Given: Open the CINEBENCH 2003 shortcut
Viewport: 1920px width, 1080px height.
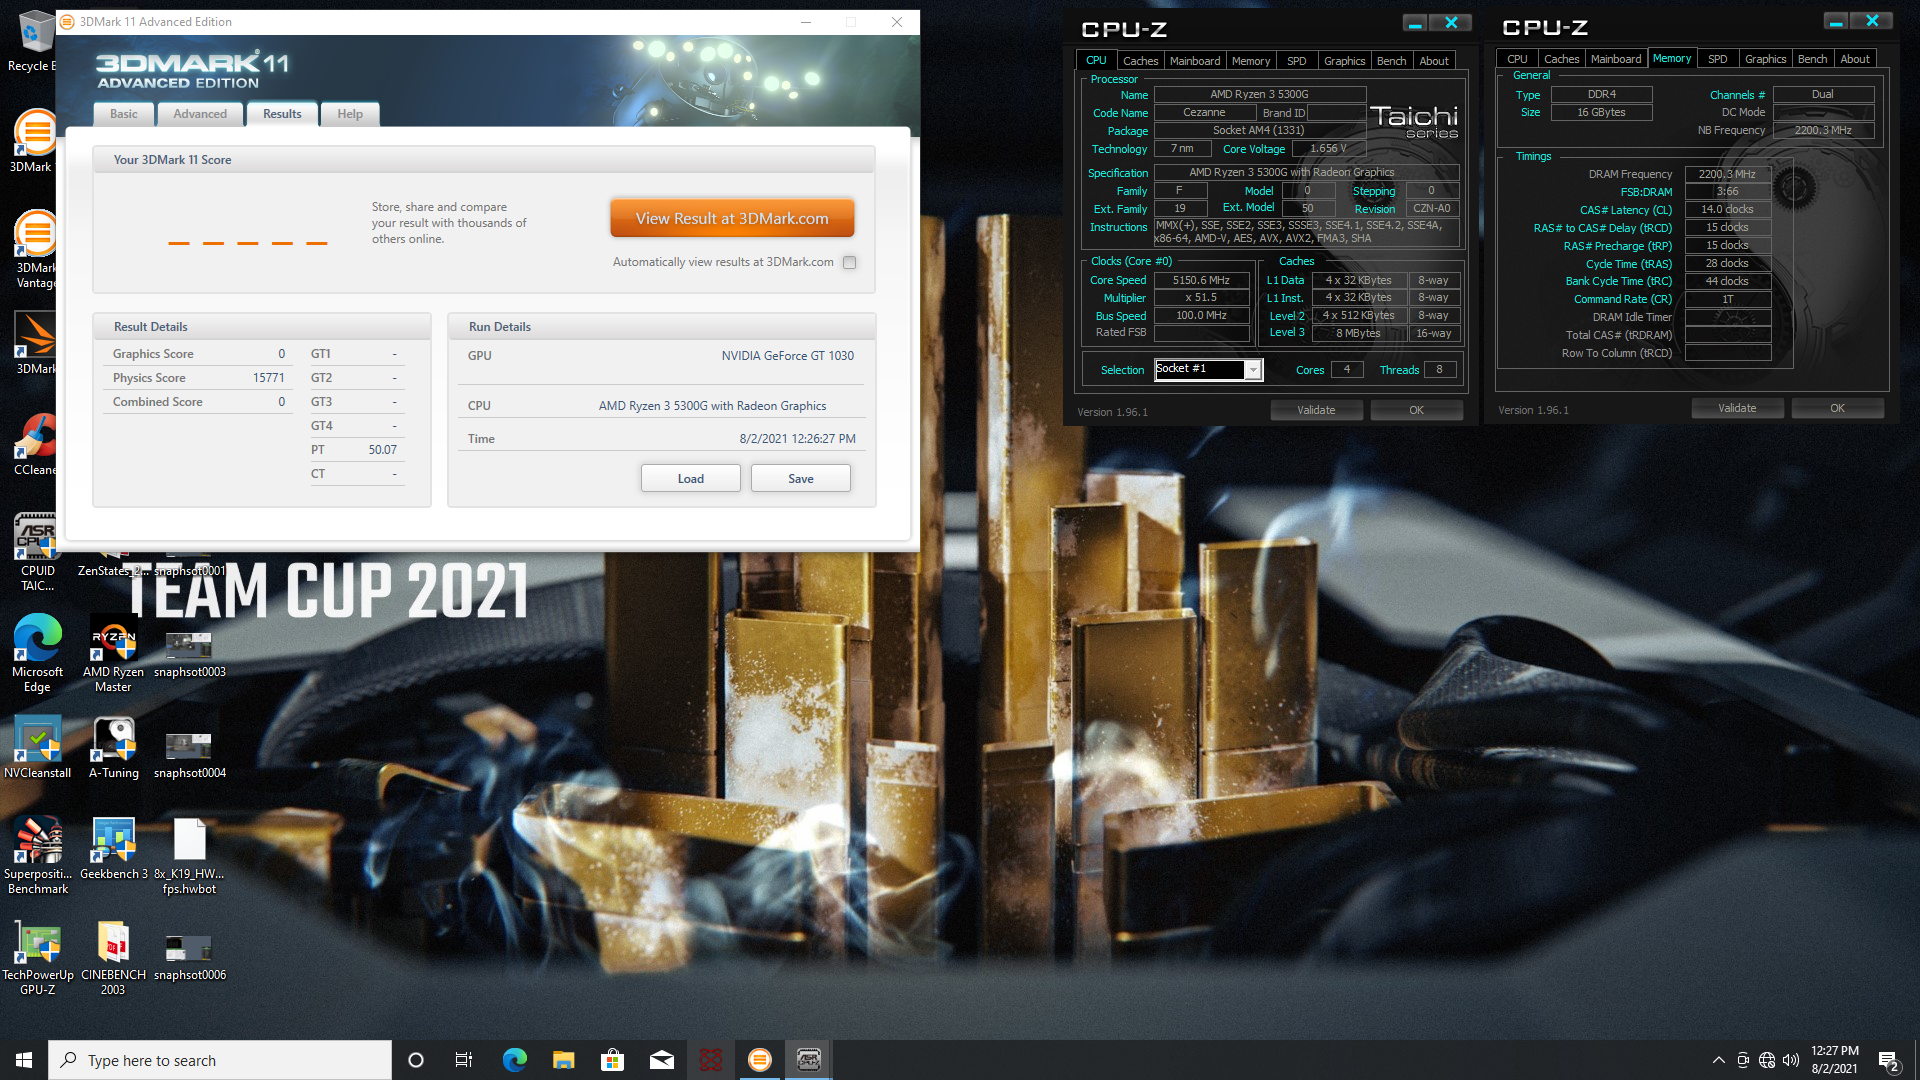Looking at the screenshot, I should tap(113, 957).
